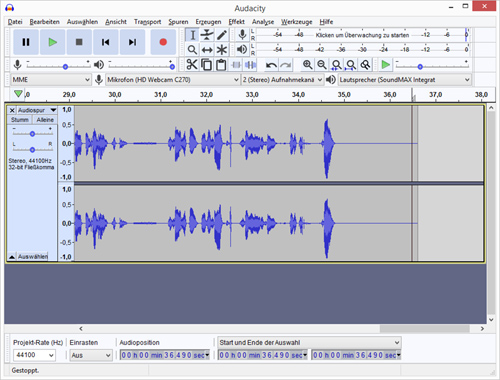This screenshot has width=500, height=380.
Task: Open the Werkzeuge menu
Action: pos(296,22)
